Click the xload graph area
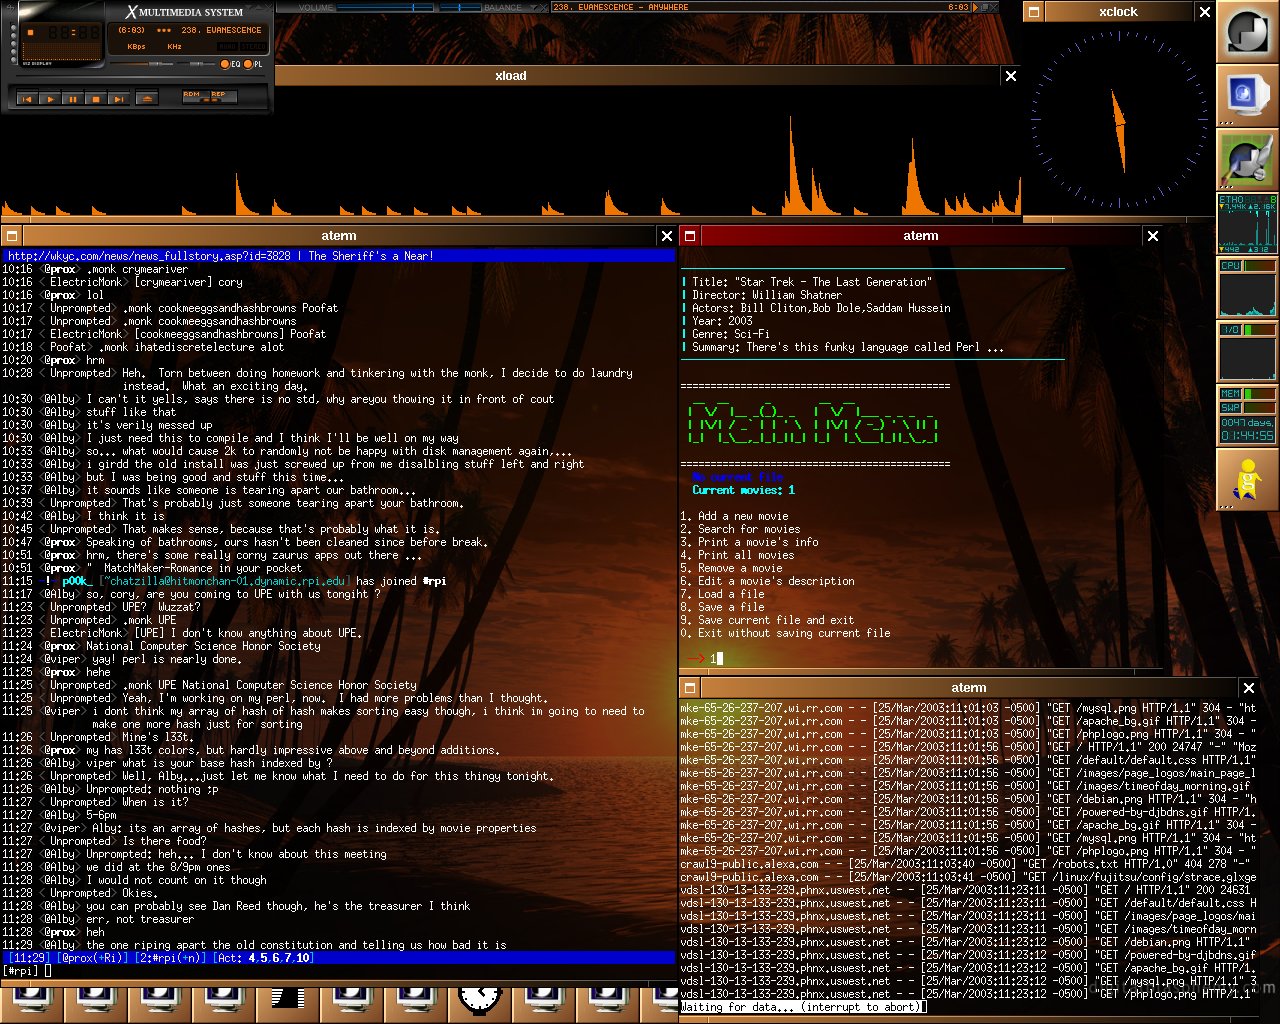 pos(510,152)
